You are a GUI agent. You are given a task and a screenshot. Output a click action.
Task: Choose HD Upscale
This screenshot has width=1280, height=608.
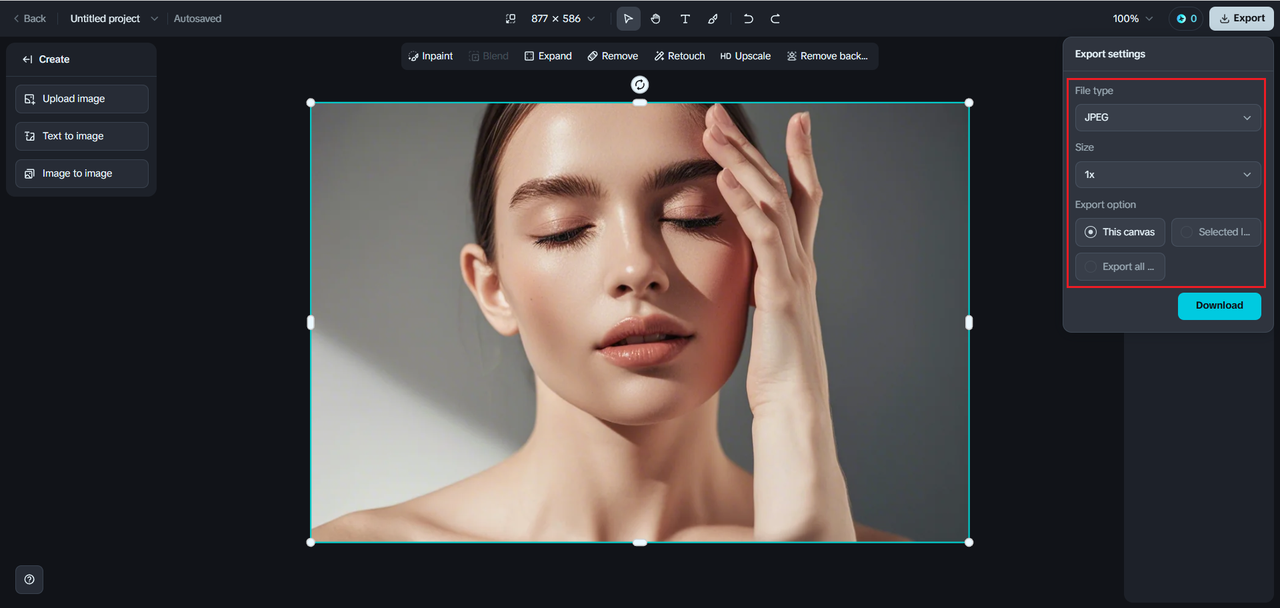pos(746,56)
